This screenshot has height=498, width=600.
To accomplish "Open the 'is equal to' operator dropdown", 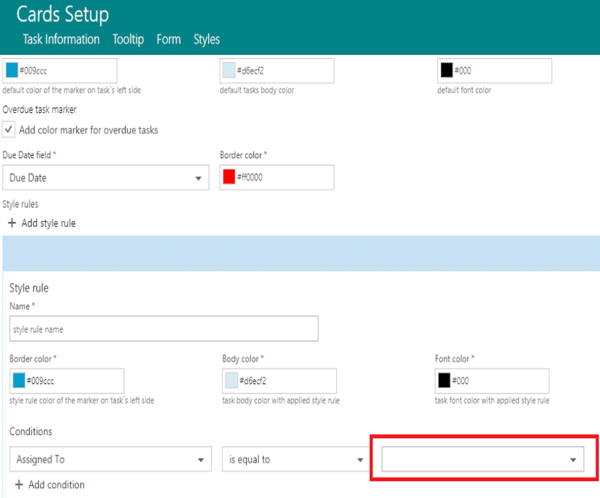I will tap(296, 459).
